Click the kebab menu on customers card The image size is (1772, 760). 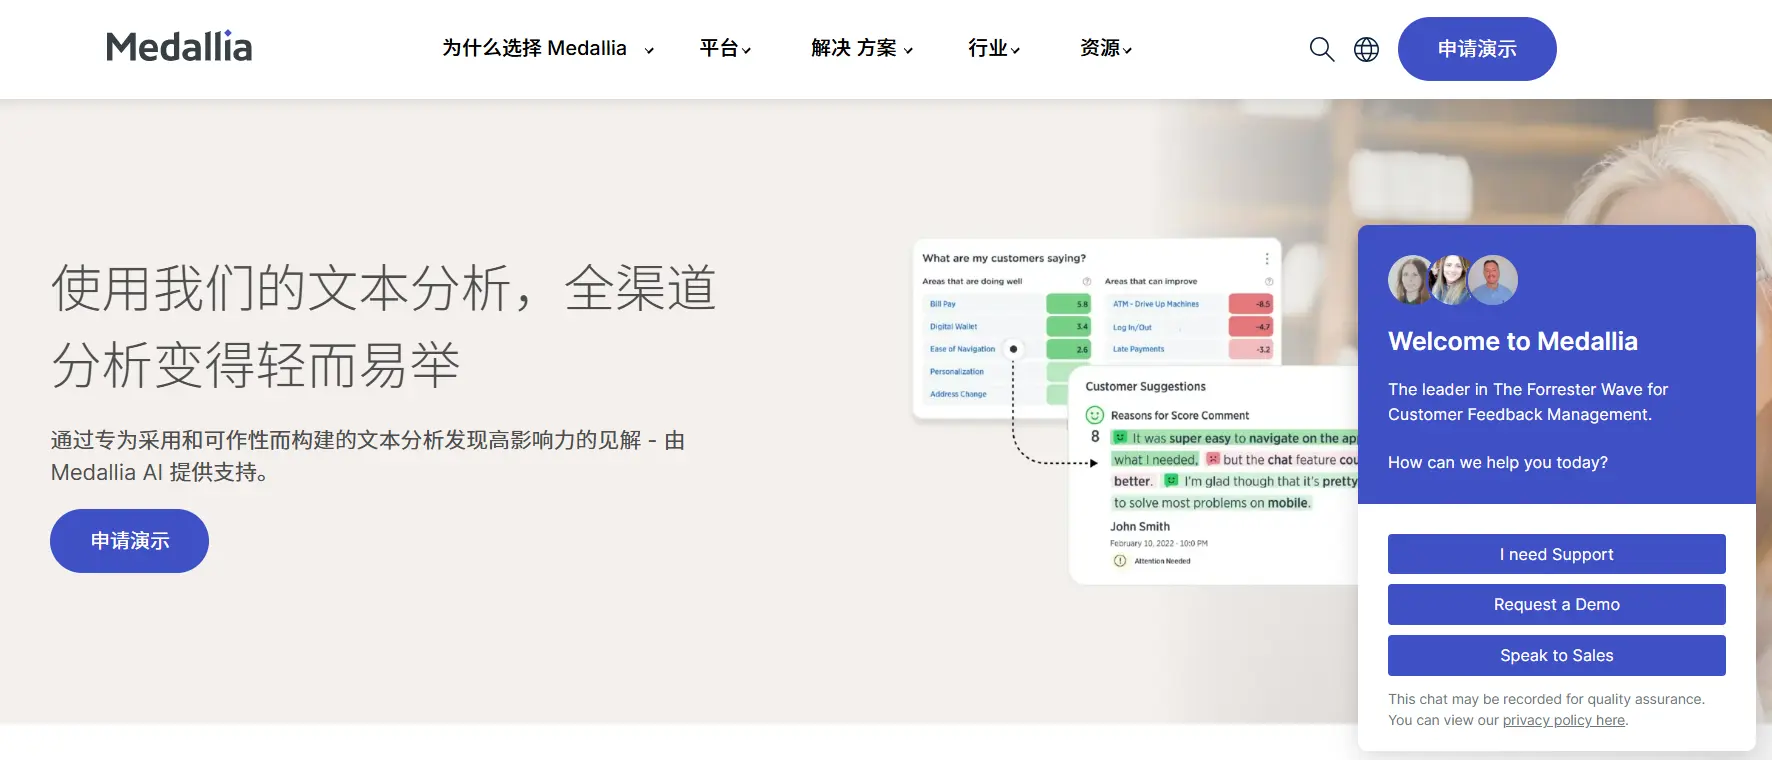1267,258
